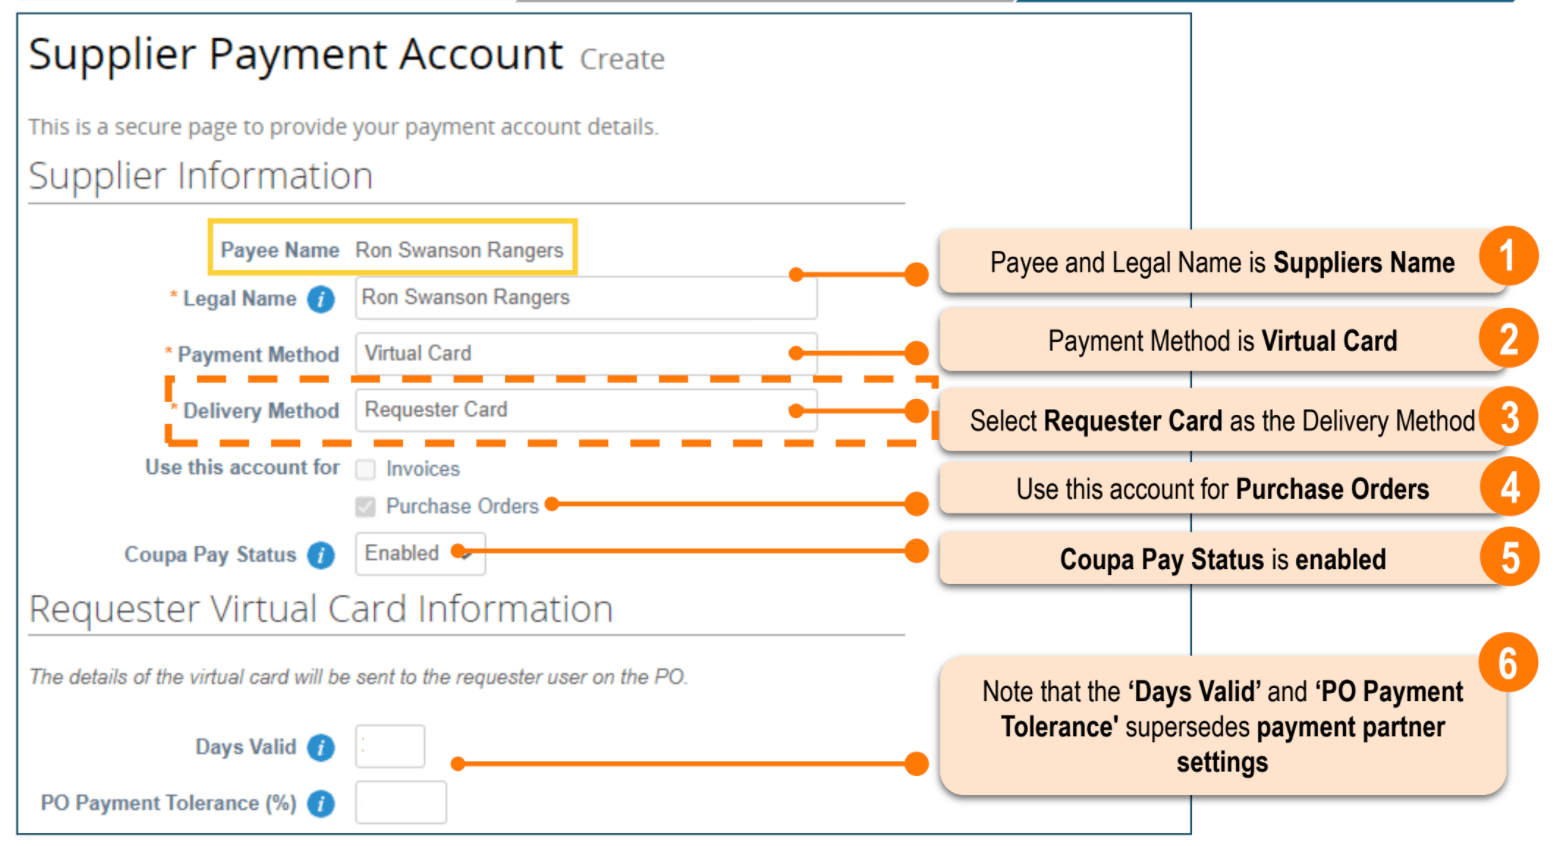Click the Requester Virtual Card Information heading
Screen dimensions: 1562x846
pos(321,609)
